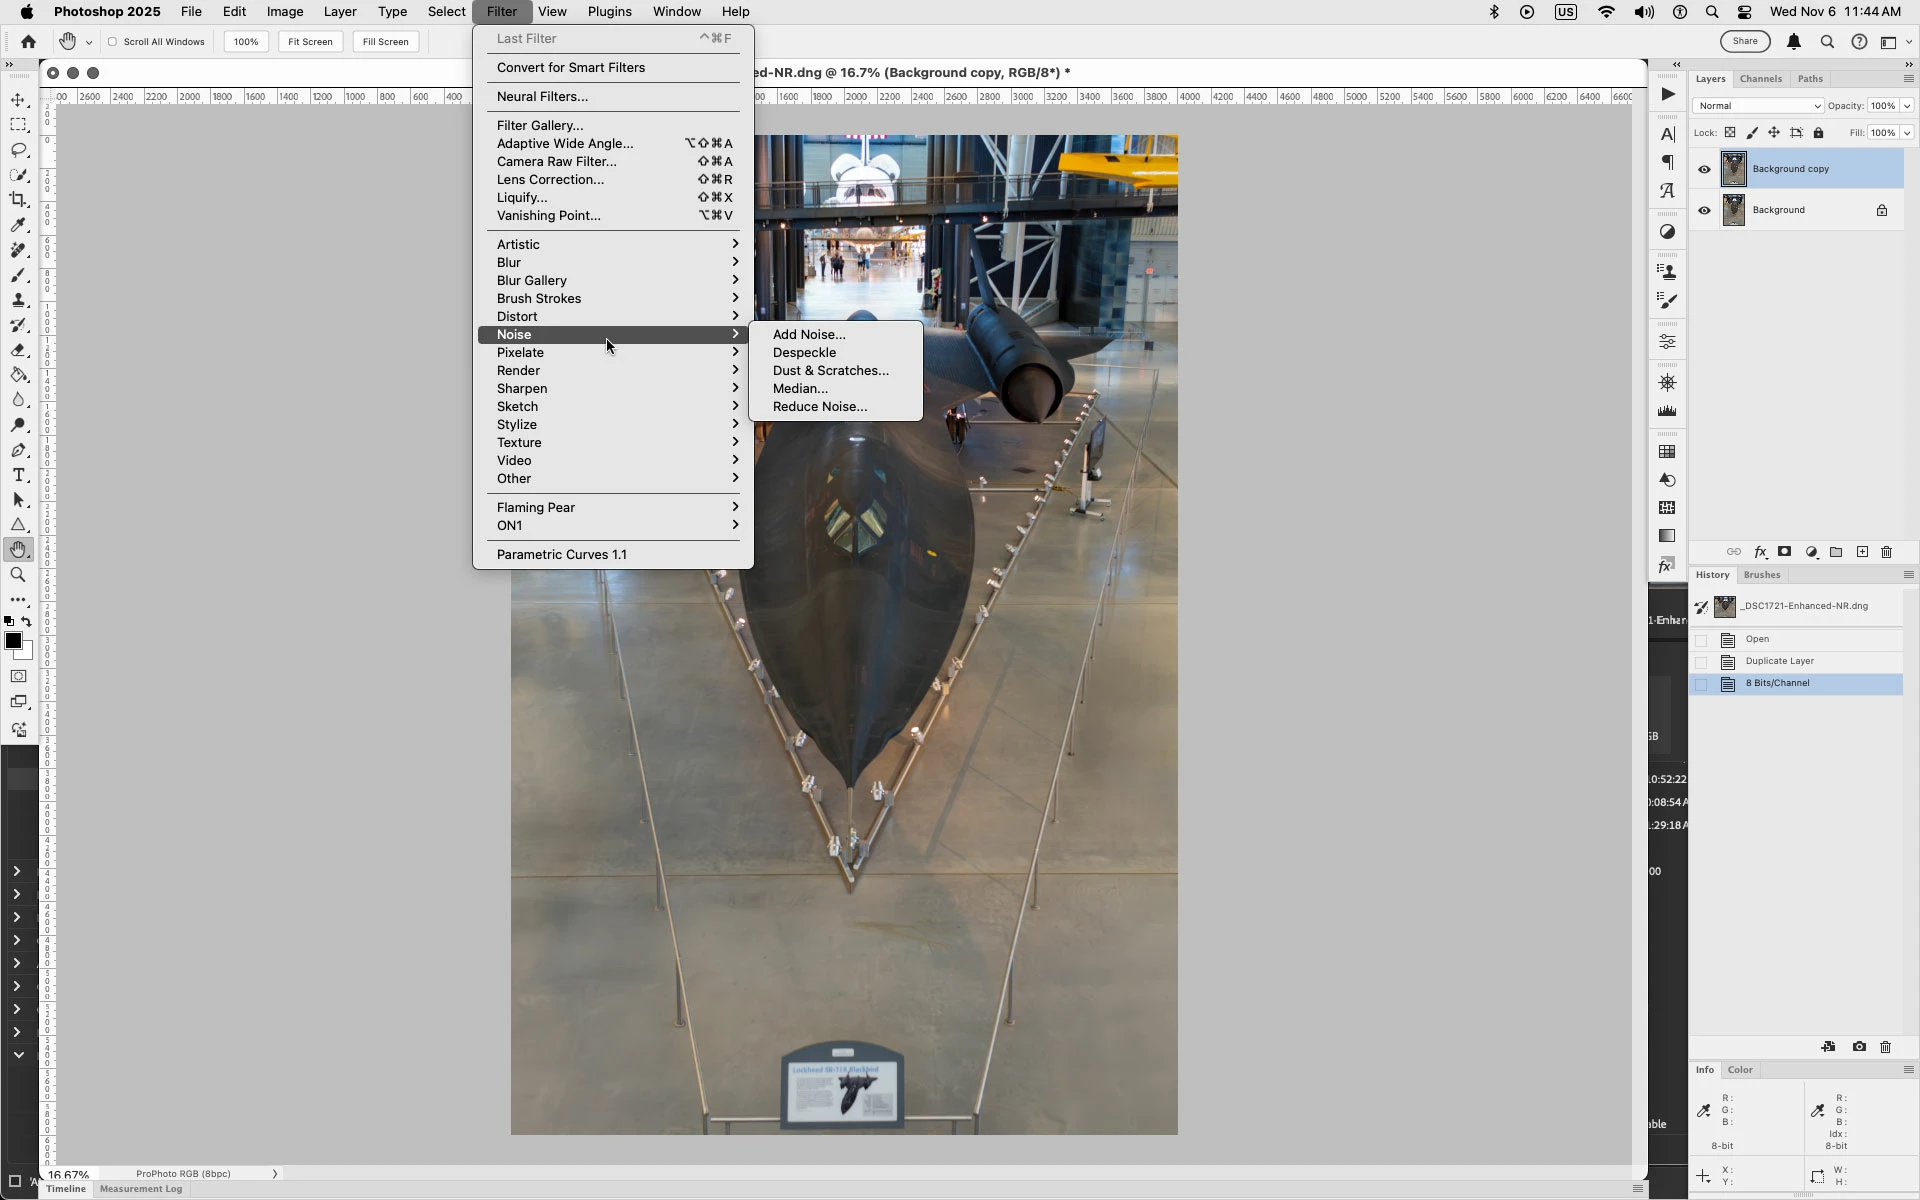
Task: Open the blend mode Normal dropdown
Action: (1757, 106)
